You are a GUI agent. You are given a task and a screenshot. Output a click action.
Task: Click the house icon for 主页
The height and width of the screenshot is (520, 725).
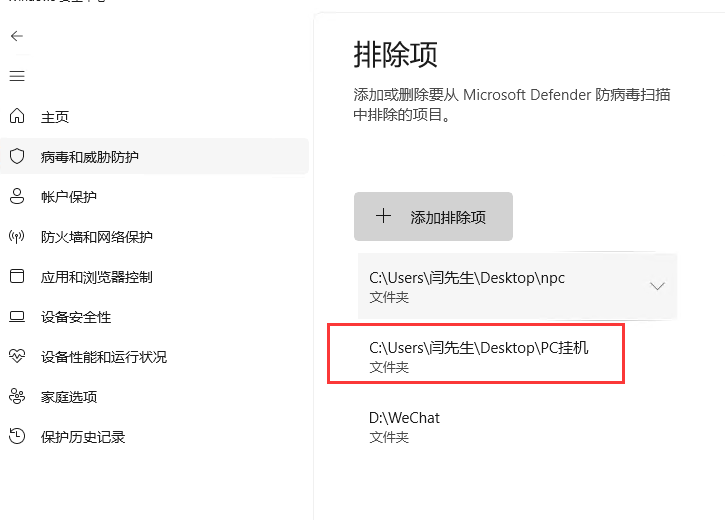click(16, 117)
